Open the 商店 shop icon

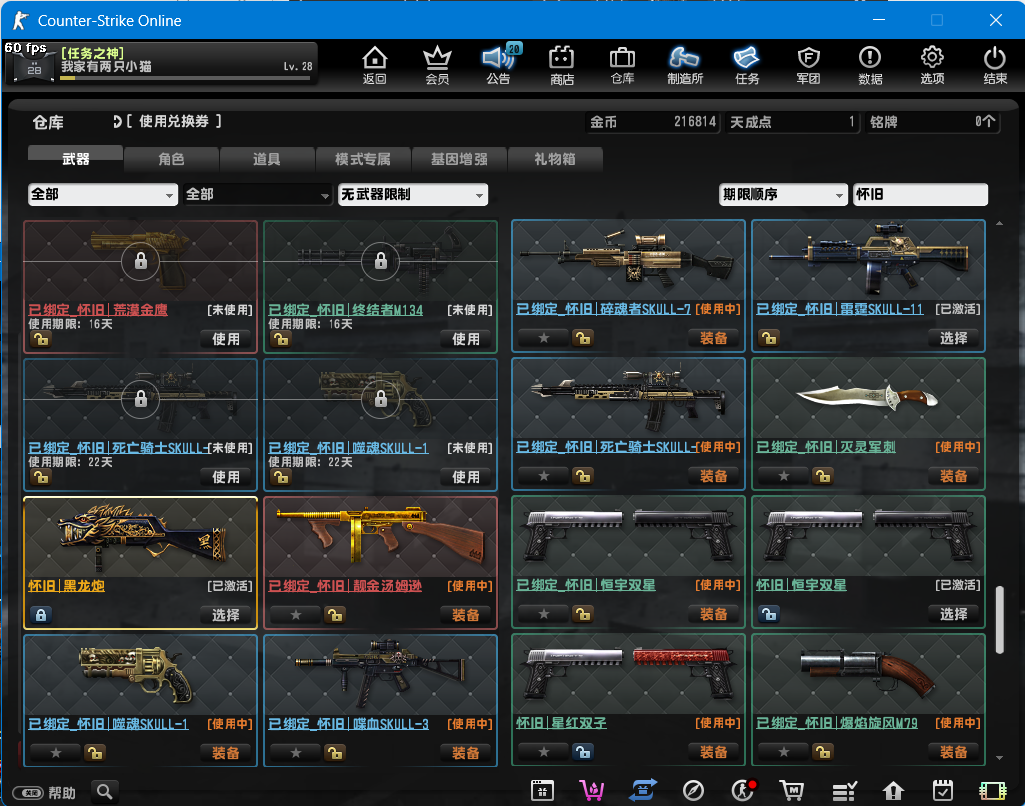[x=562, y=65]
